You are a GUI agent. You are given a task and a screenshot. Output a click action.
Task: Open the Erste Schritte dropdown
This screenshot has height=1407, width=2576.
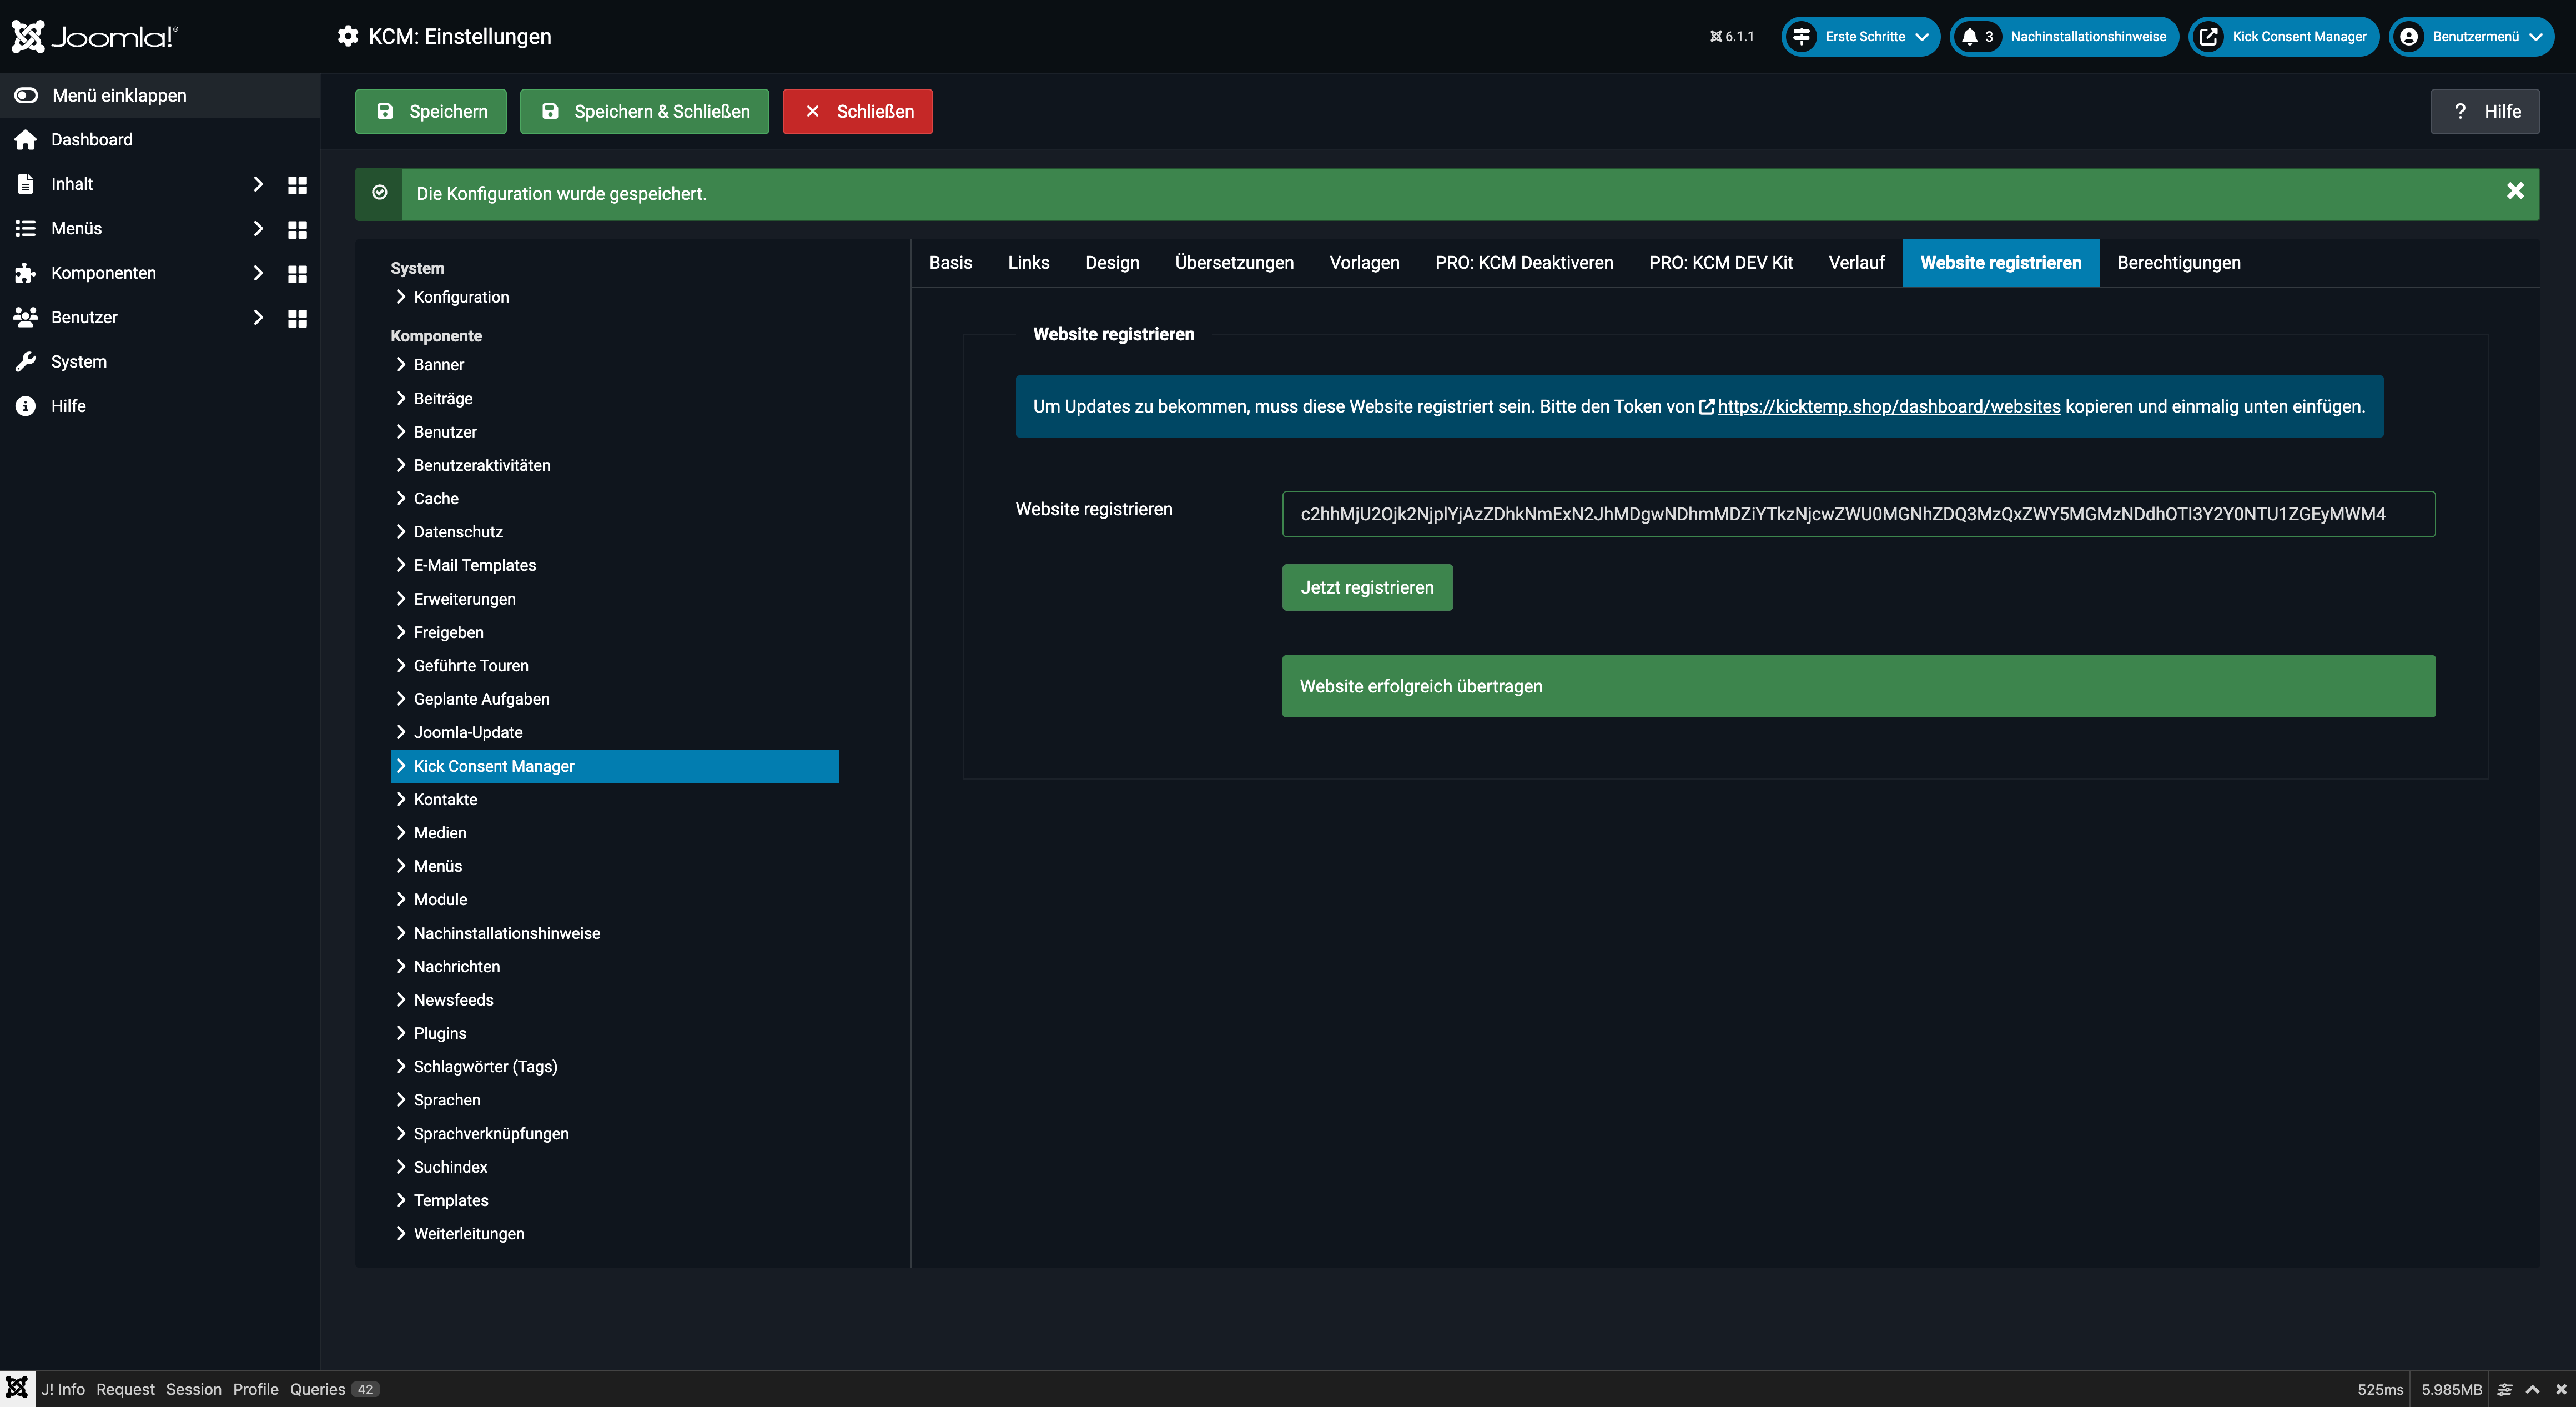click(x=1860, y=37)
